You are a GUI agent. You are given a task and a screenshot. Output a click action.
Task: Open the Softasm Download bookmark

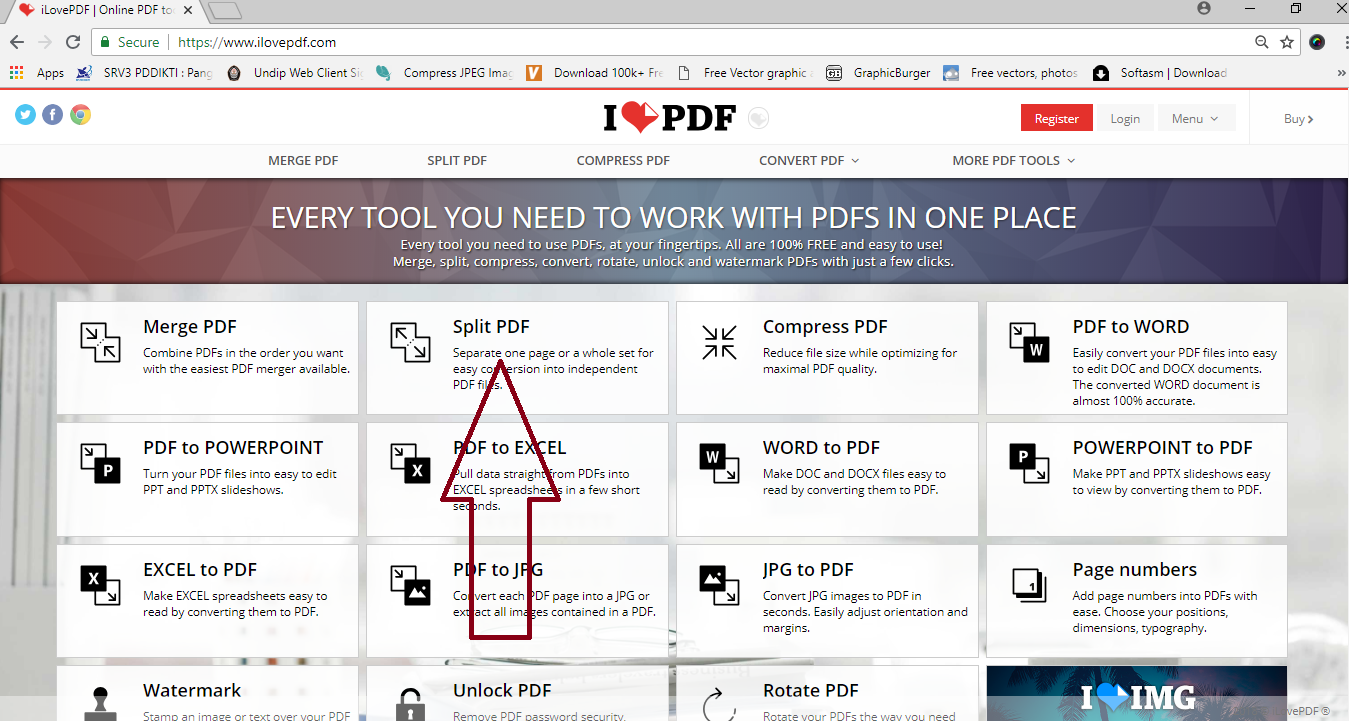pyautogui.click(x=1161, y=73)
